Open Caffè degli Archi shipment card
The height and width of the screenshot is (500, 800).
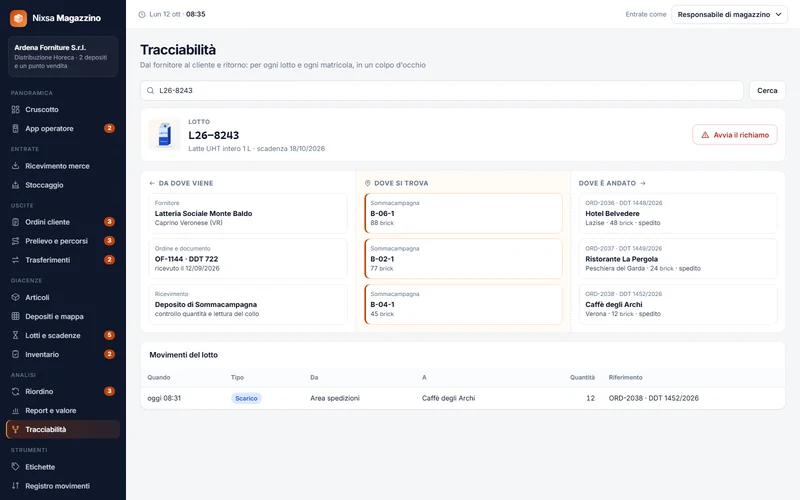coord(678,304)
